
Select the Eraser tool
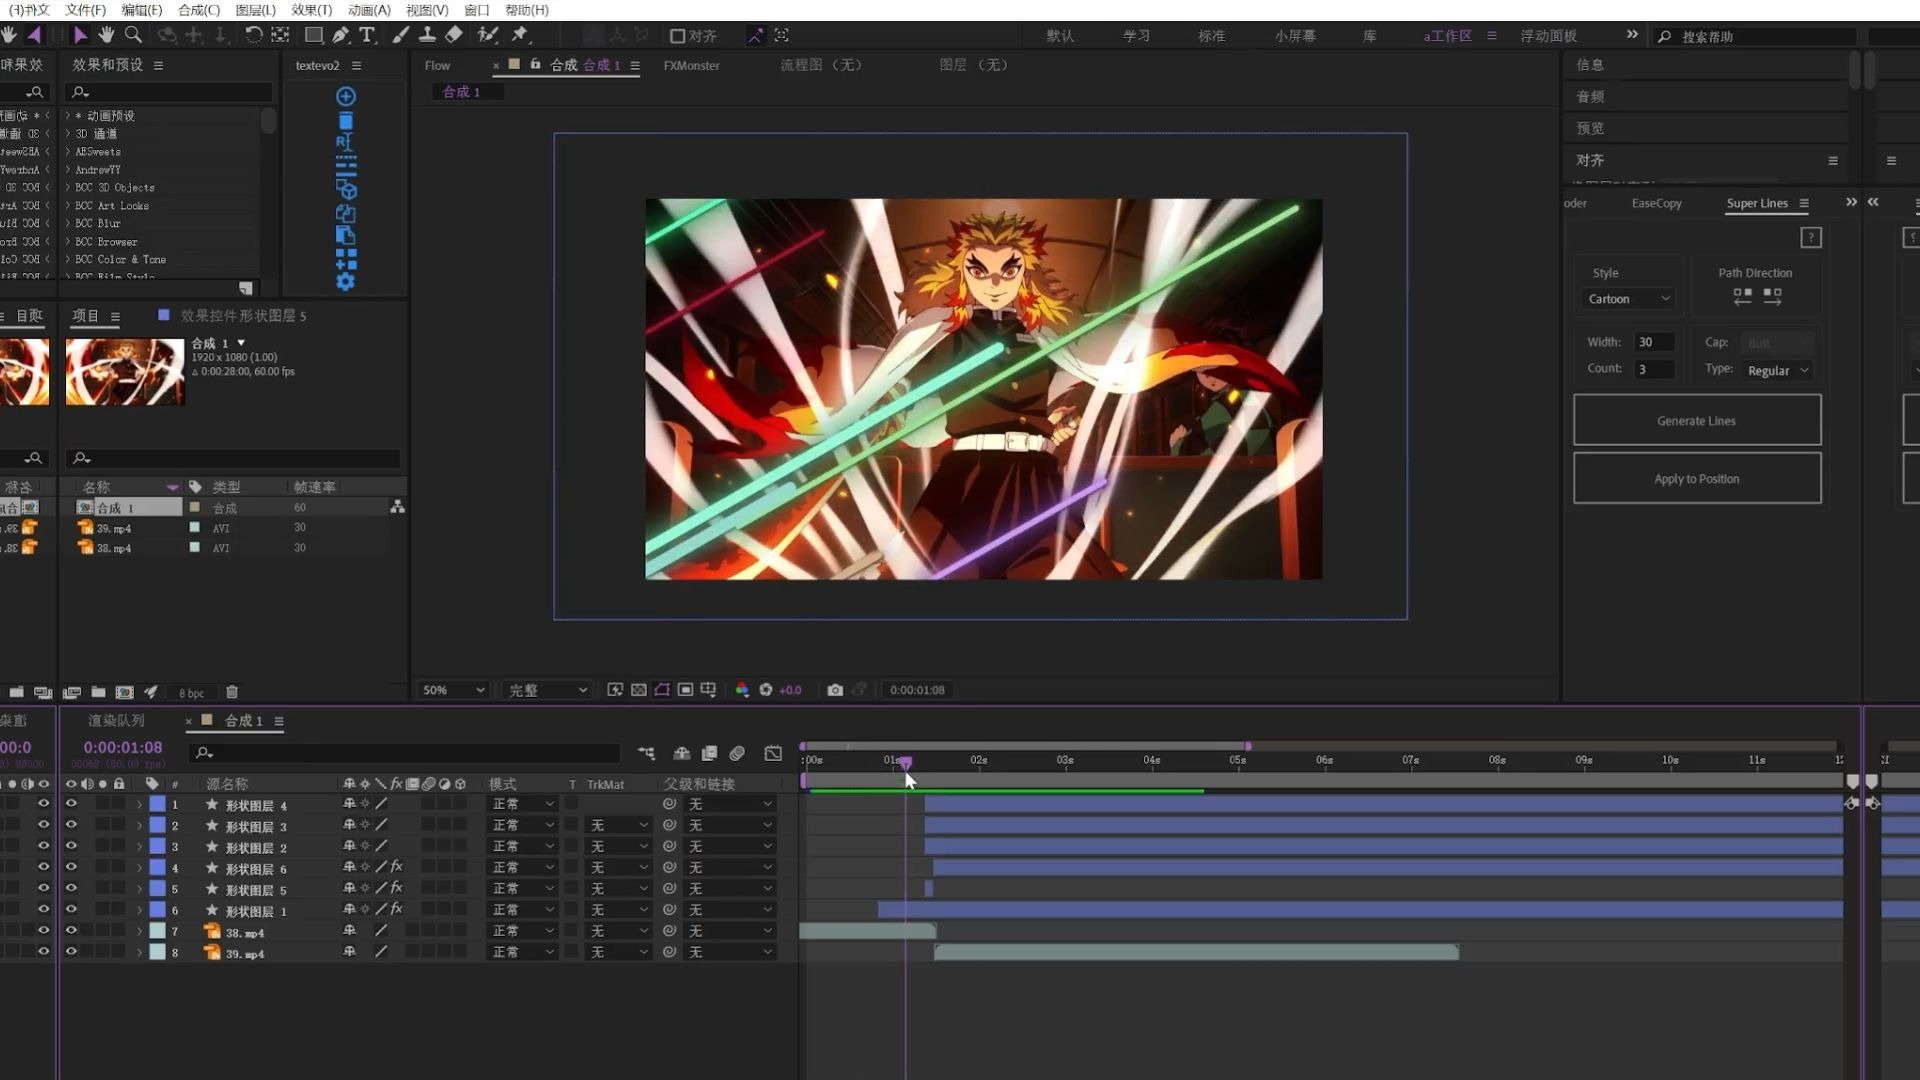point(454,35)
